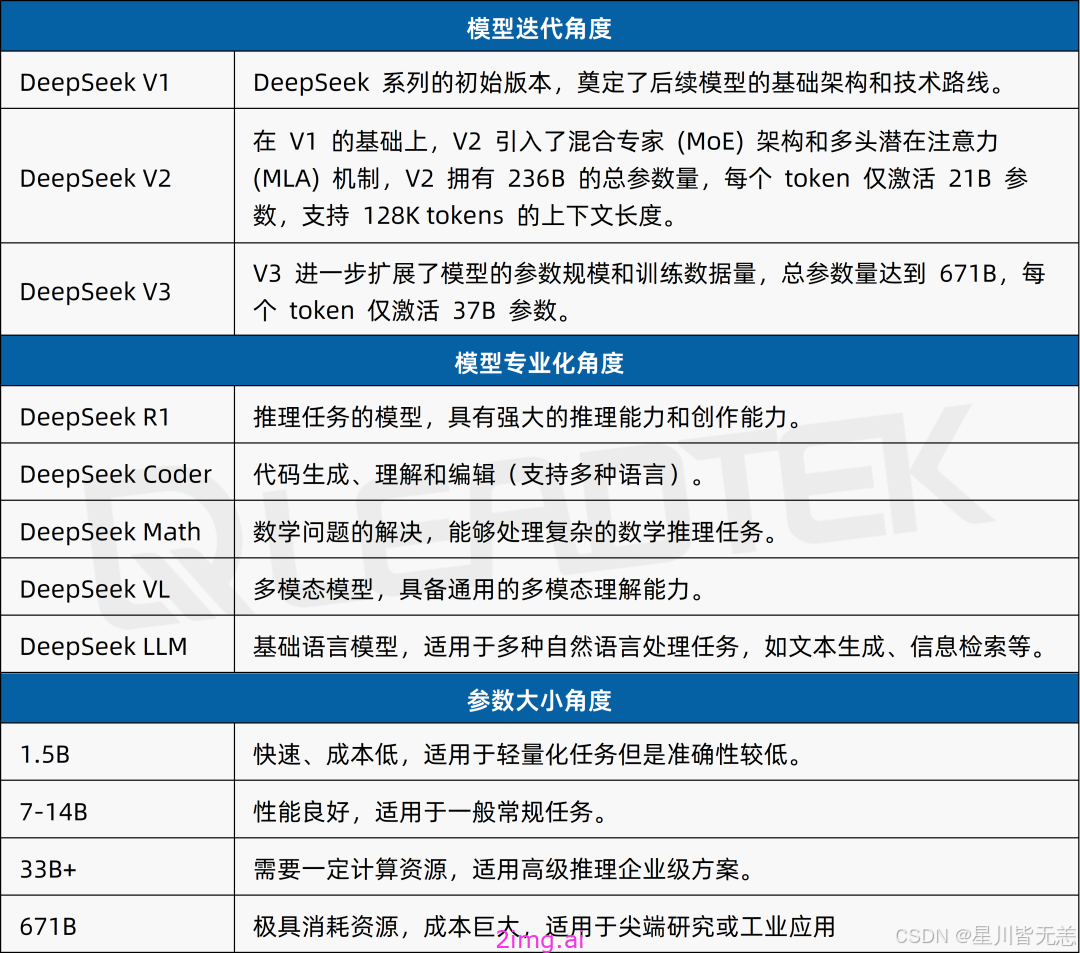1080x953 pixels.
Task: Click the '参数大小角度' section header
Action: (539, 700)
